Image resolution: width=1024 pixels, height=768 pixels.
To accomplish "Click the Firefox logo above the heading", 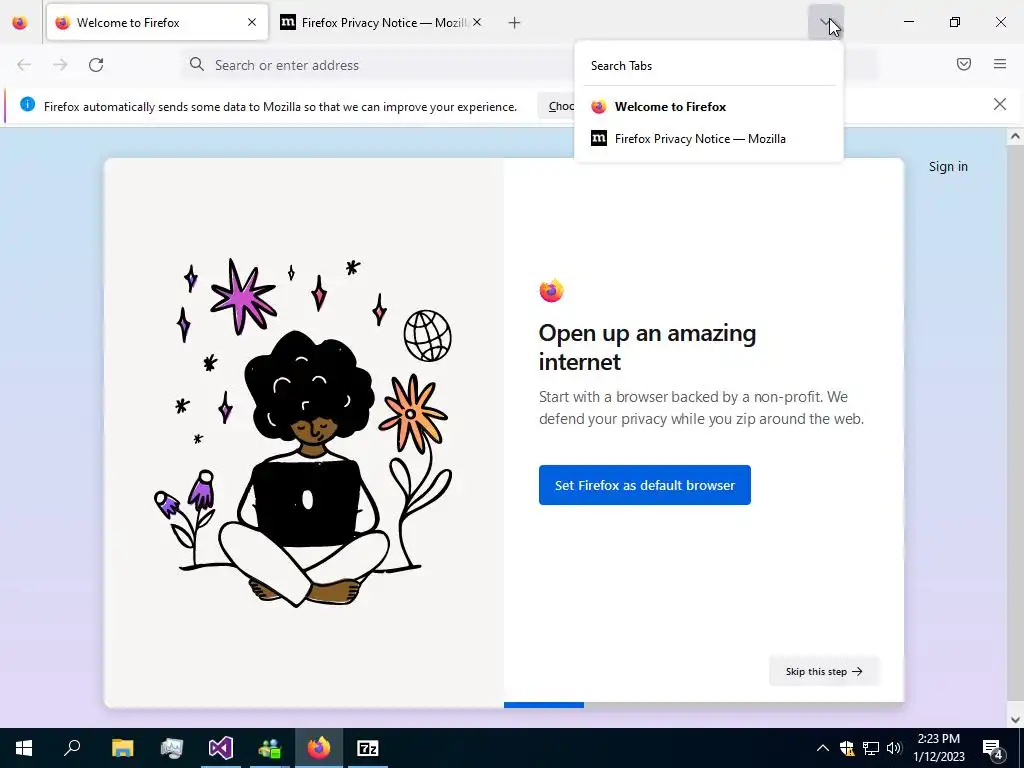I will tap(551, 290).
